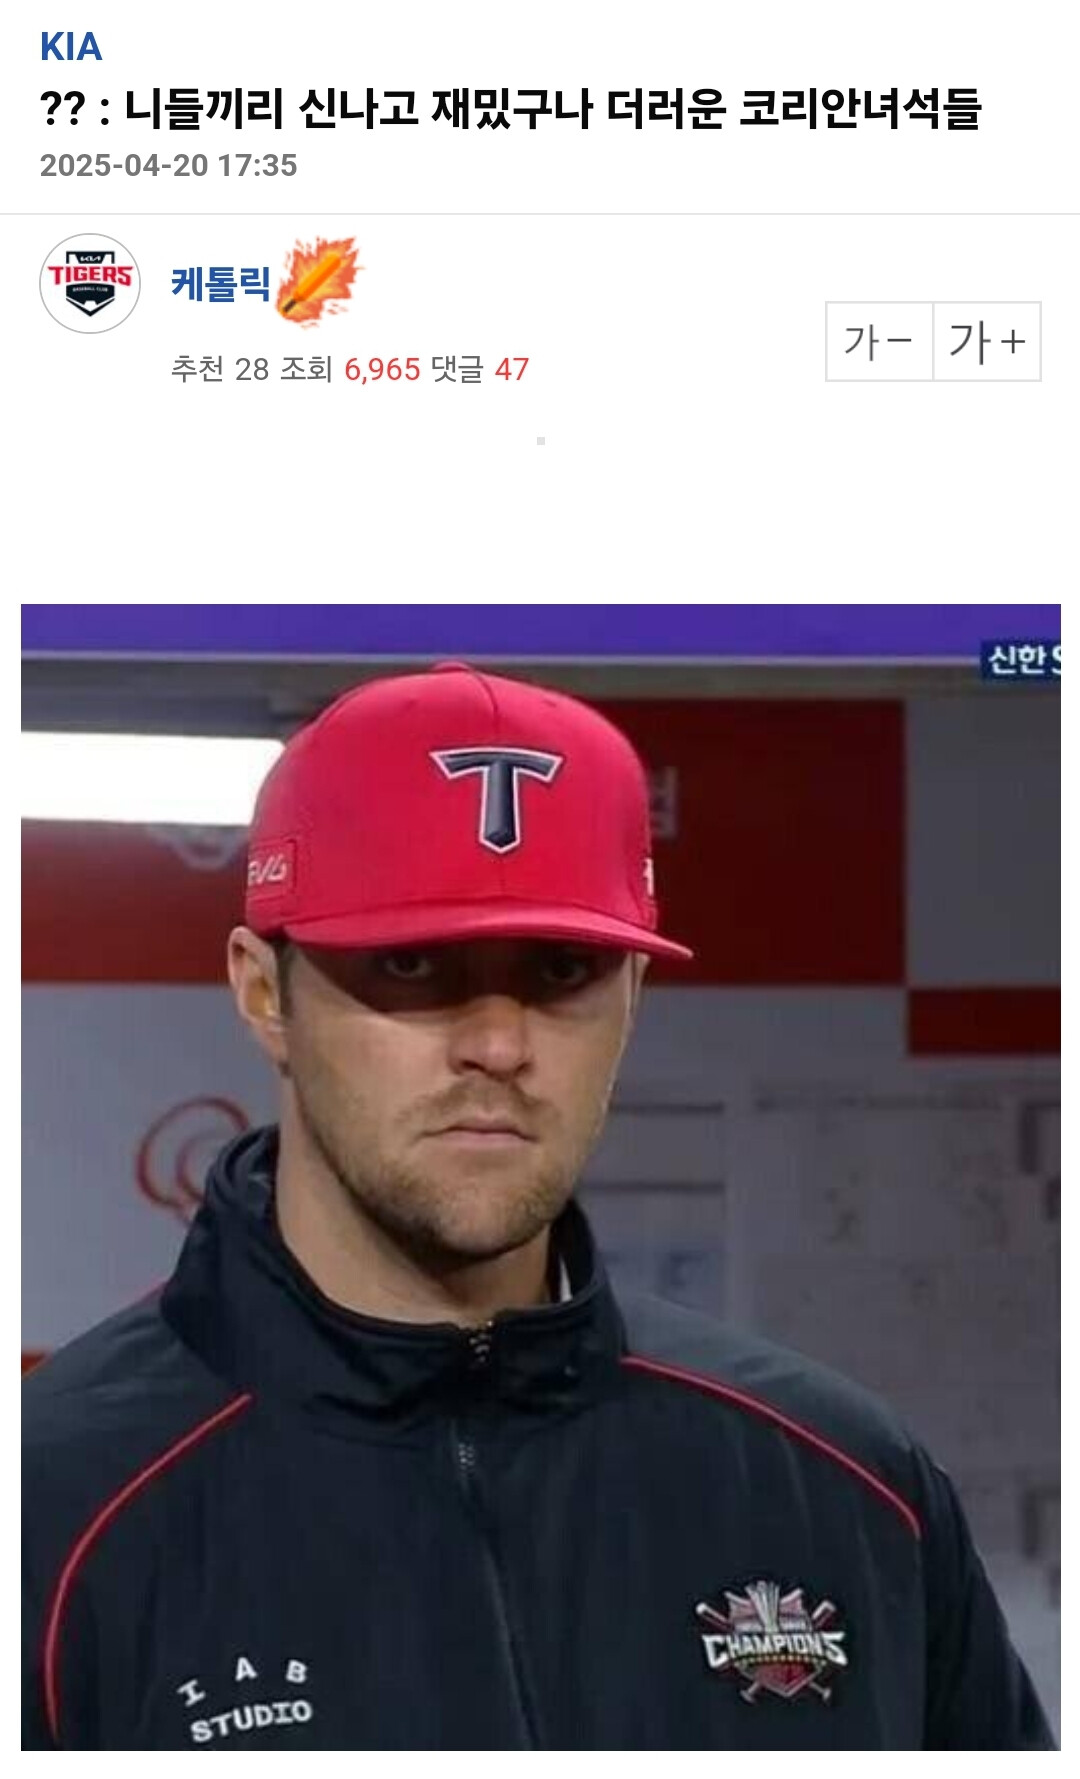Click the IAB STUDIO jacket logo

click(x=247, y=1700)
